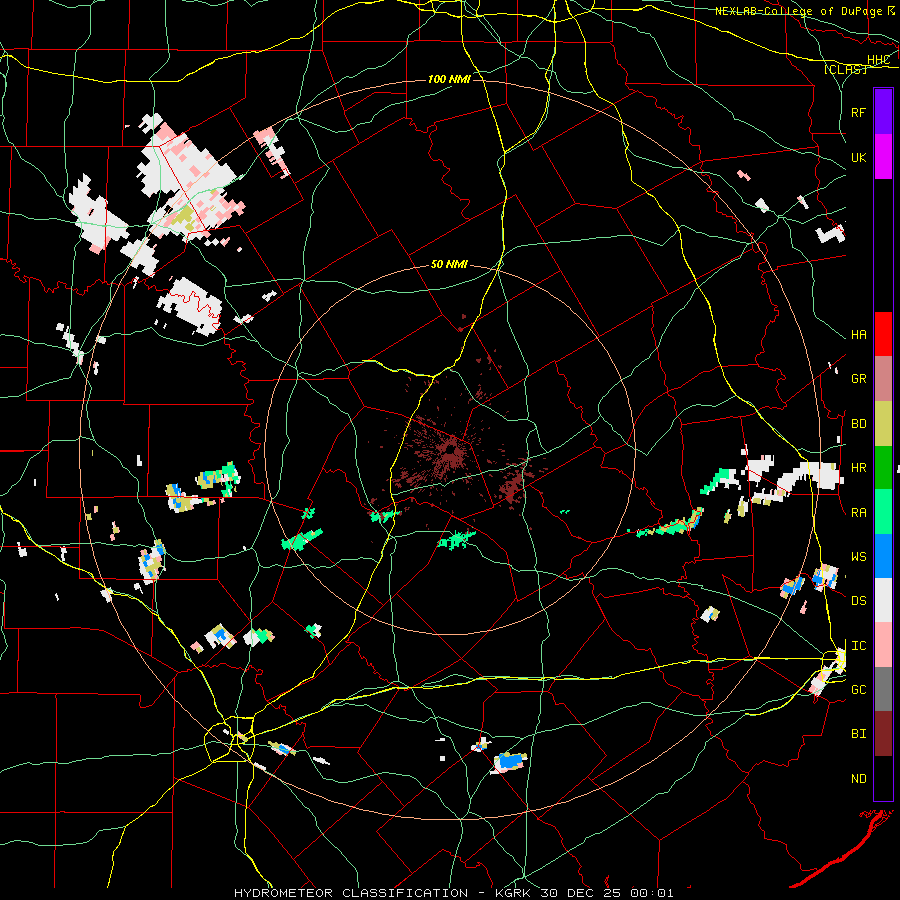Select the BI legend label

[858, 734]
